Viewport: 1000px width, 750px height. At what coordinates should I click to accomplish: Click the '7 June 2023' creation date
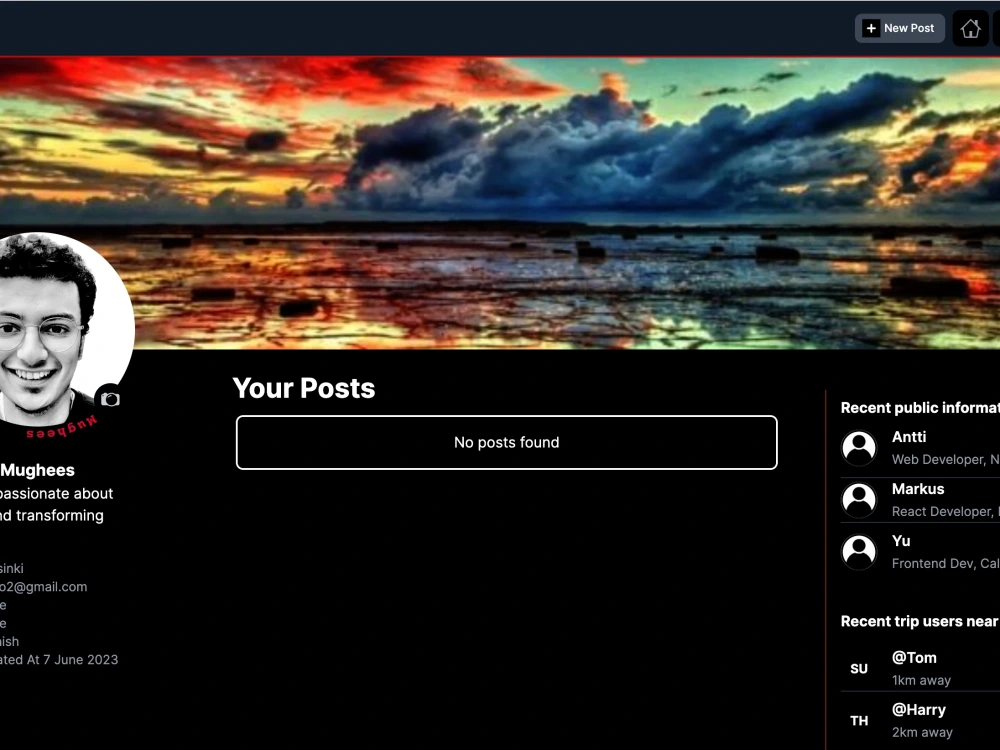[x=80, y=659]
